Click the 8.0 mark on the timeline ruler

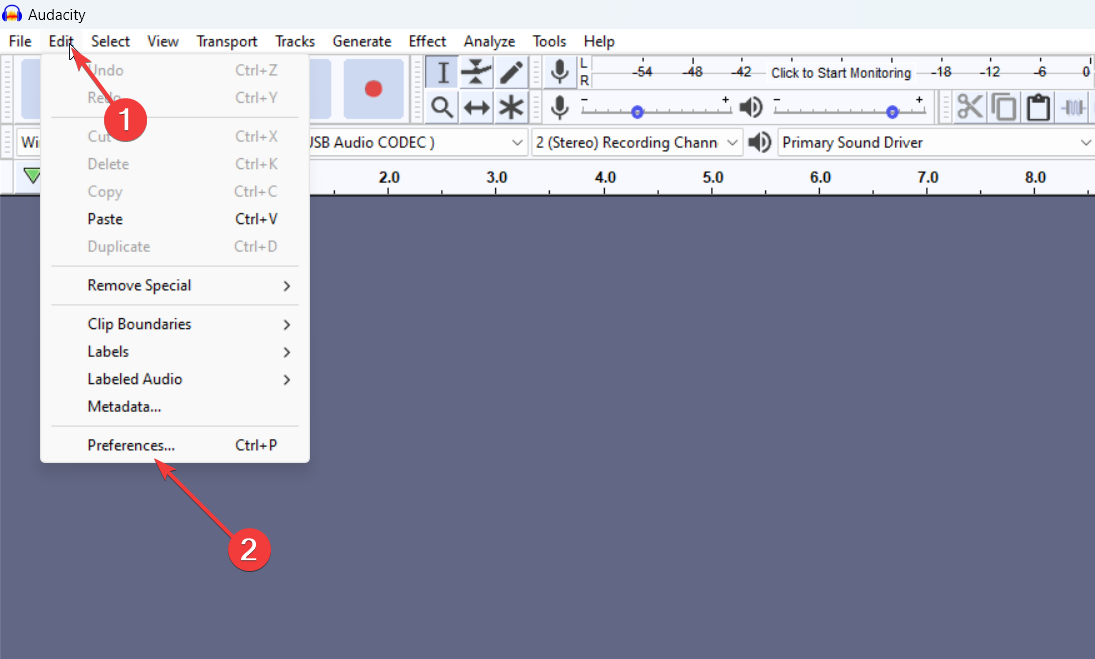point(1035,177)
